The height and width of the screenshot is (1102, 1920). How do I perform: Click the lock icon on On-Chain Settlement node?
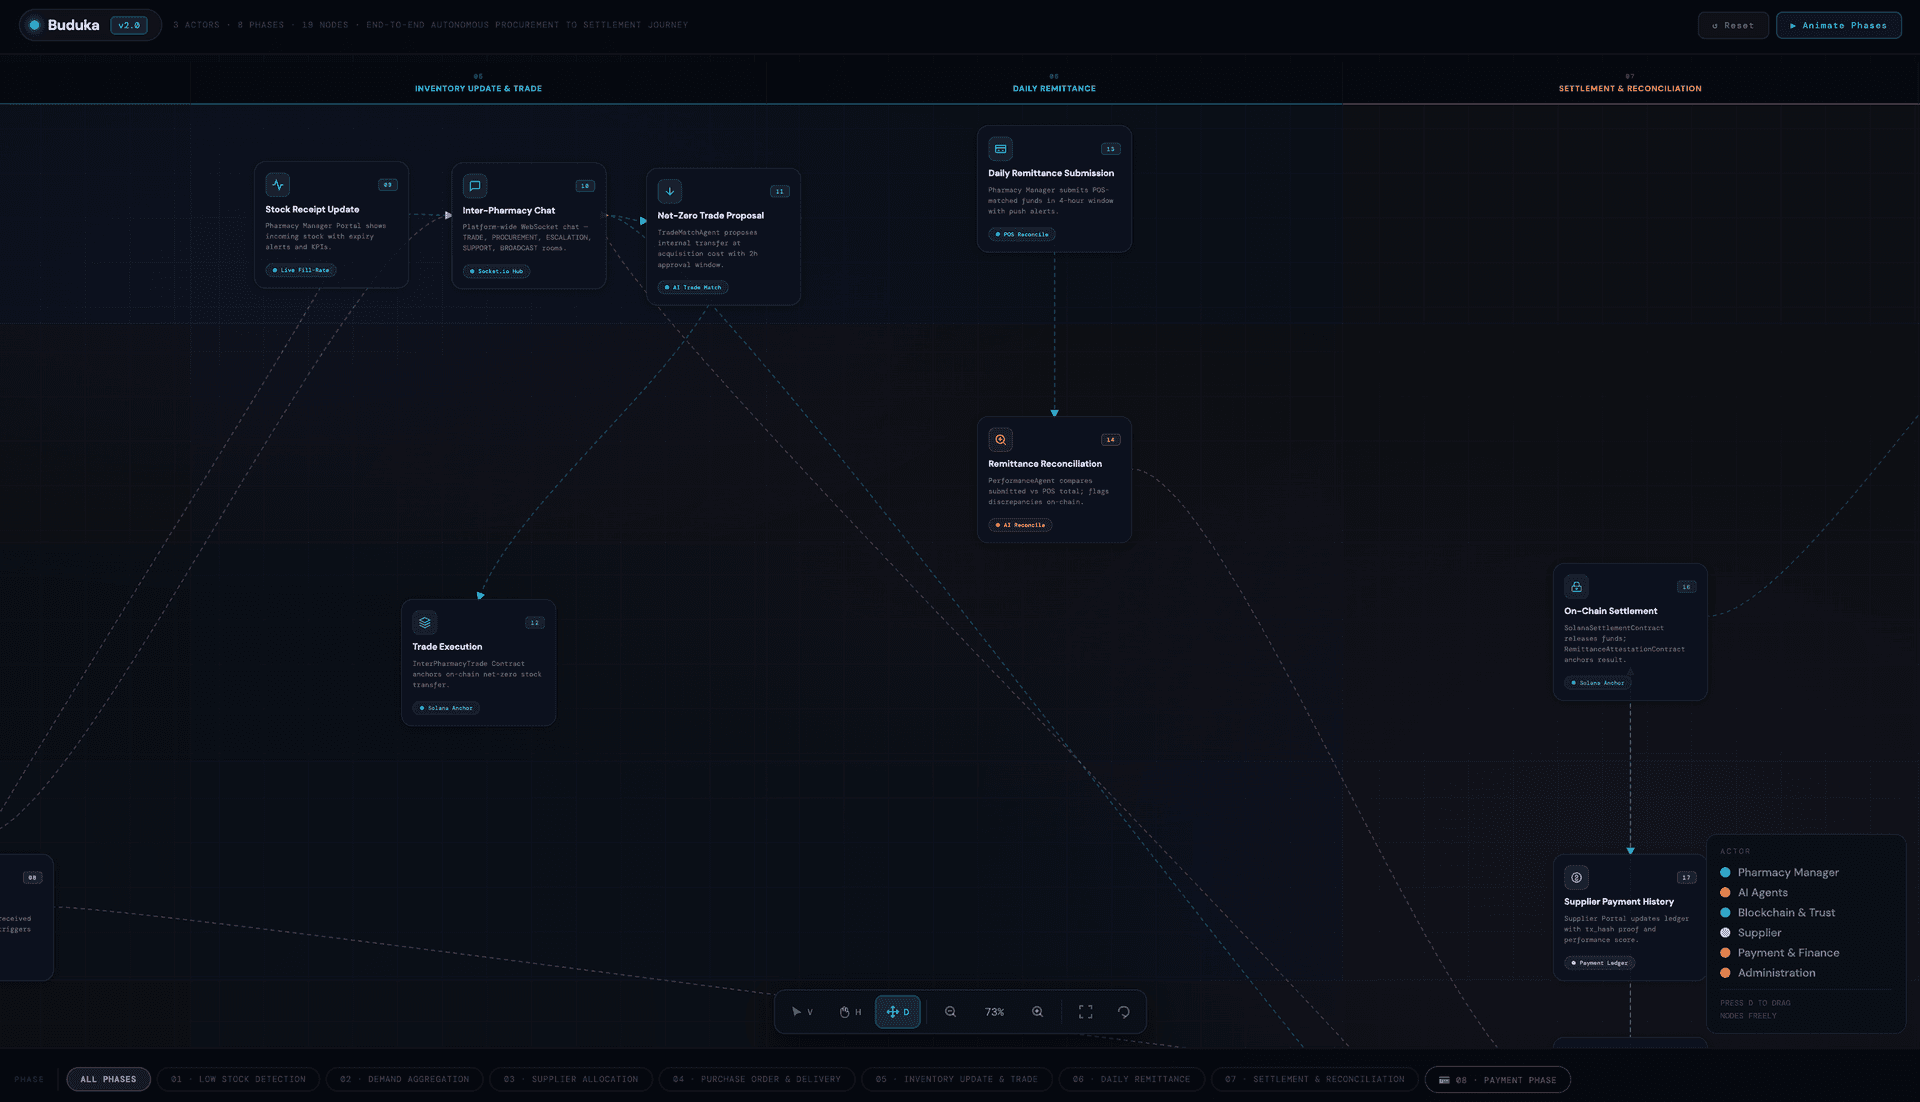tap(1576, 586)
